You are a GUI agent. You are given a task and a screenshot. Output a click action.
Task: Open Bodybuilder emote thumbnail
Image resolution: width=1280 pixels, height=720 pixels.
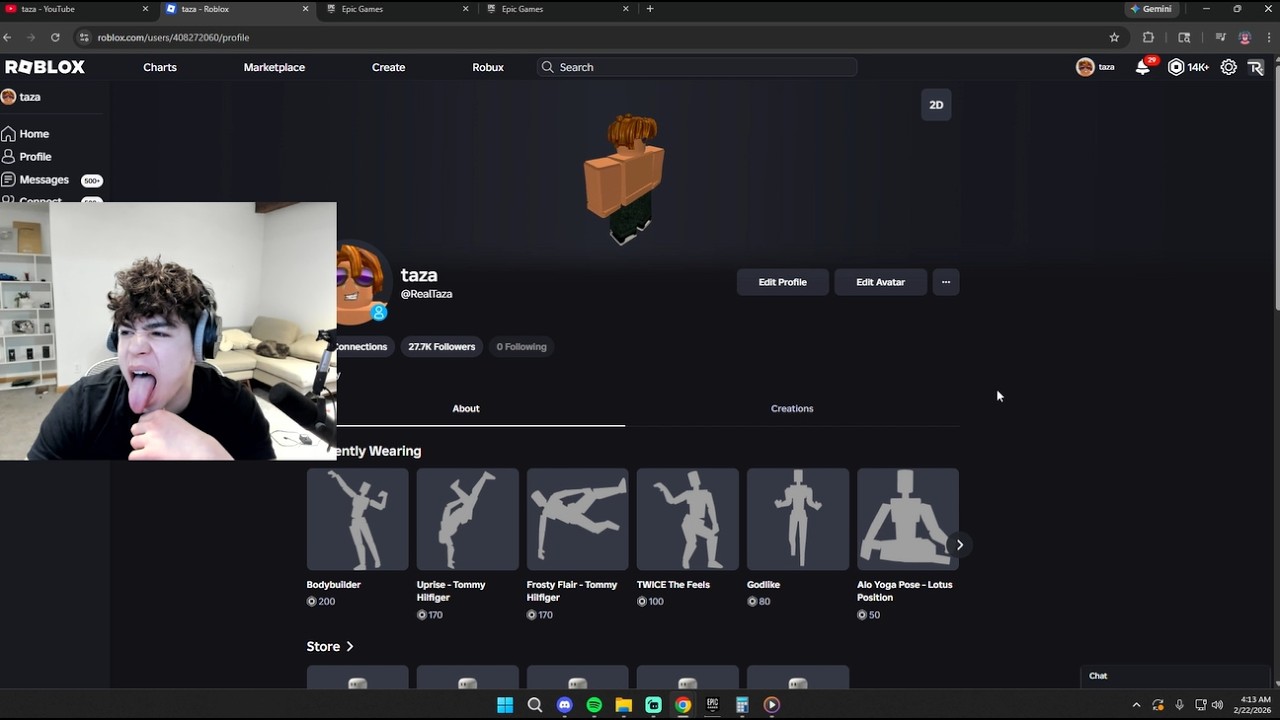357,519
